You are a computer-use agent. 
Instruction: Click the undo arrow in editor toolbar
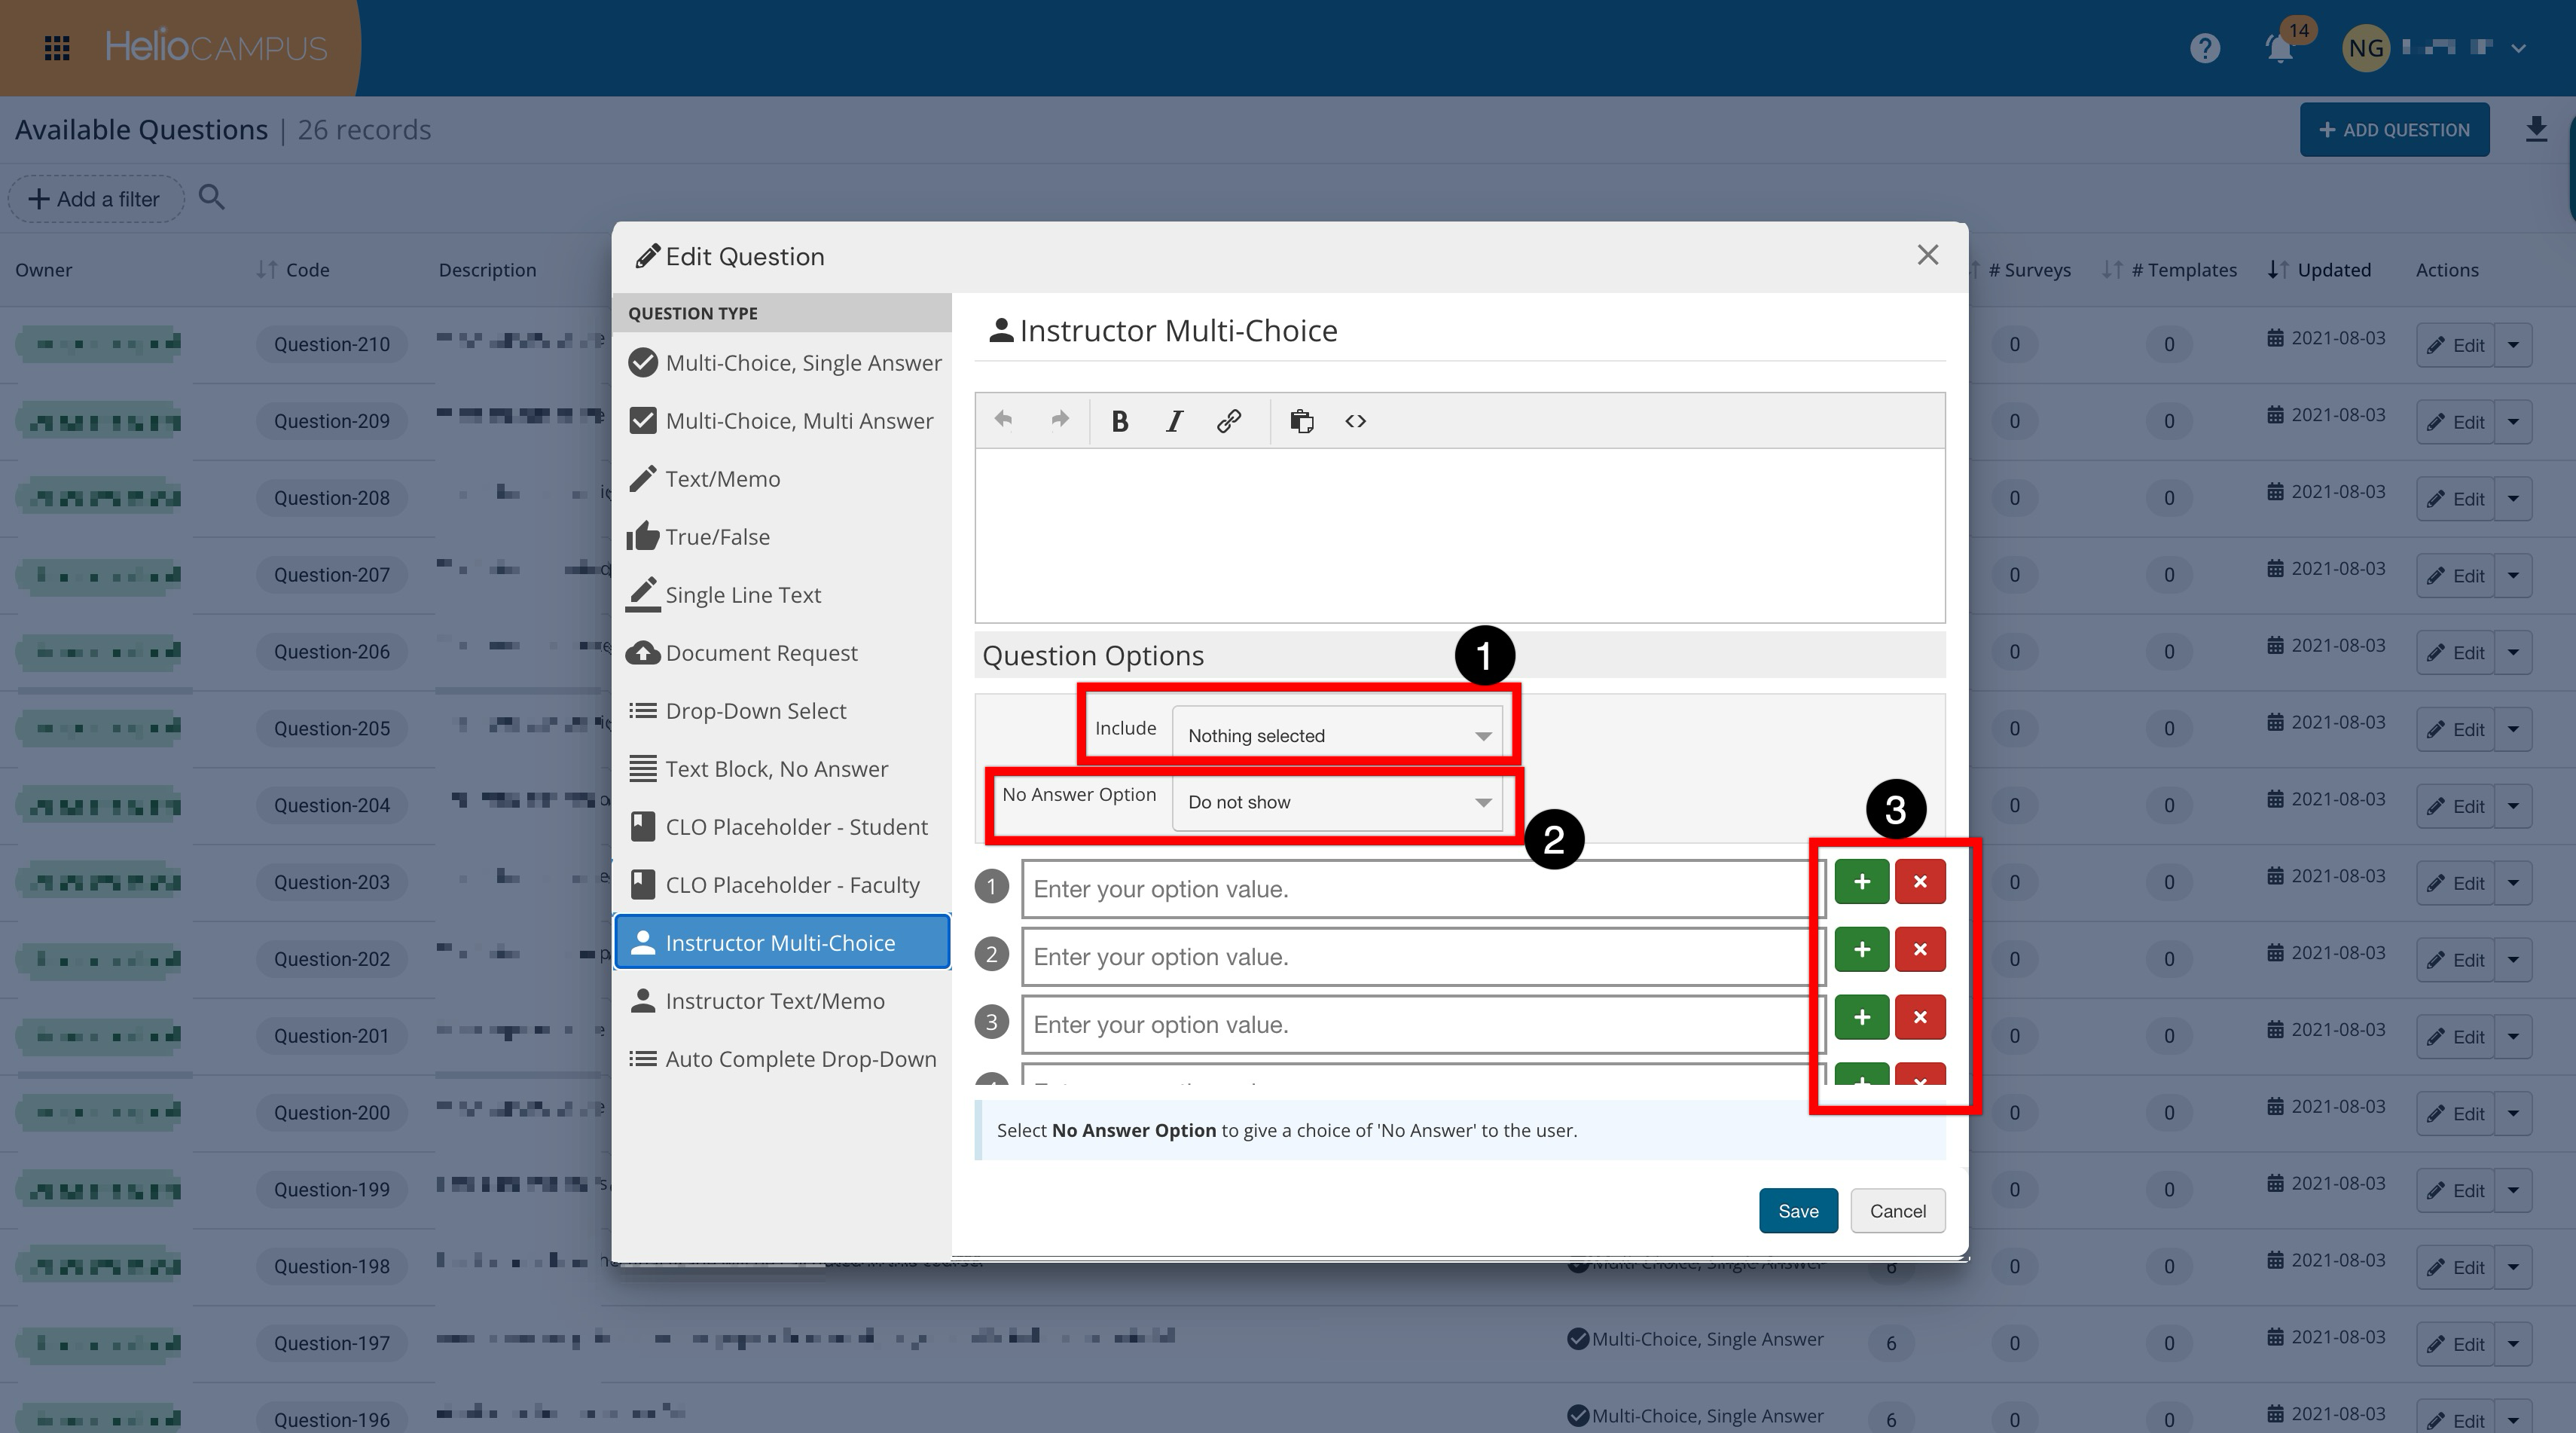point(1003,420)
